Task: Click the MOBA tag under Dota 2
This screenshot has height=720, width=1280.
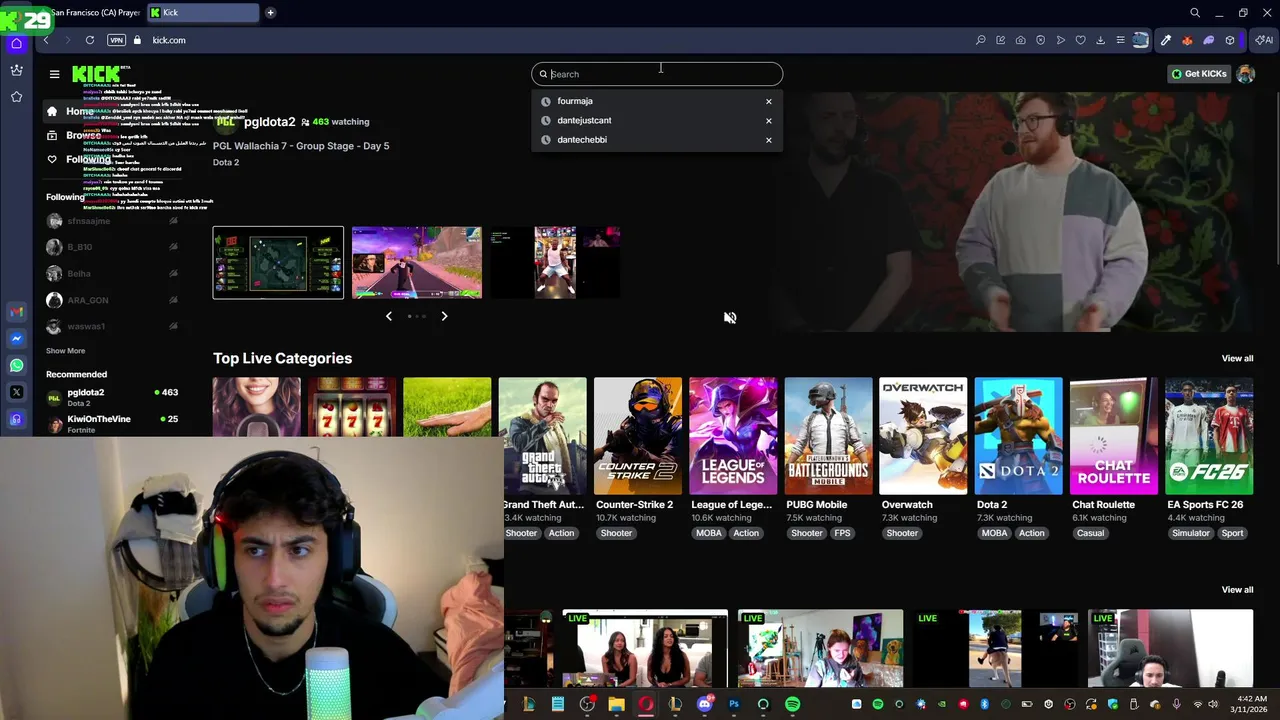Action: pos(994,533)
